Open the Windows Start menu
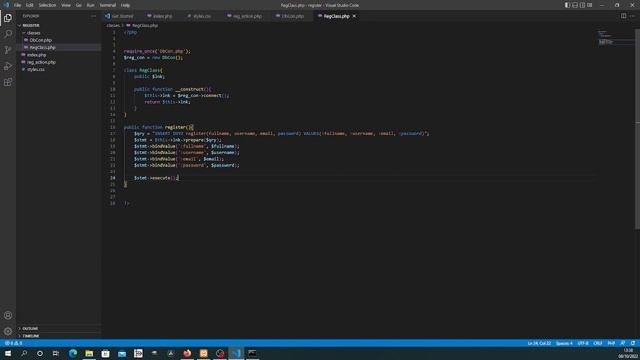Image resolution: width=640 pixels, height=360 pixels. [8, 353]
